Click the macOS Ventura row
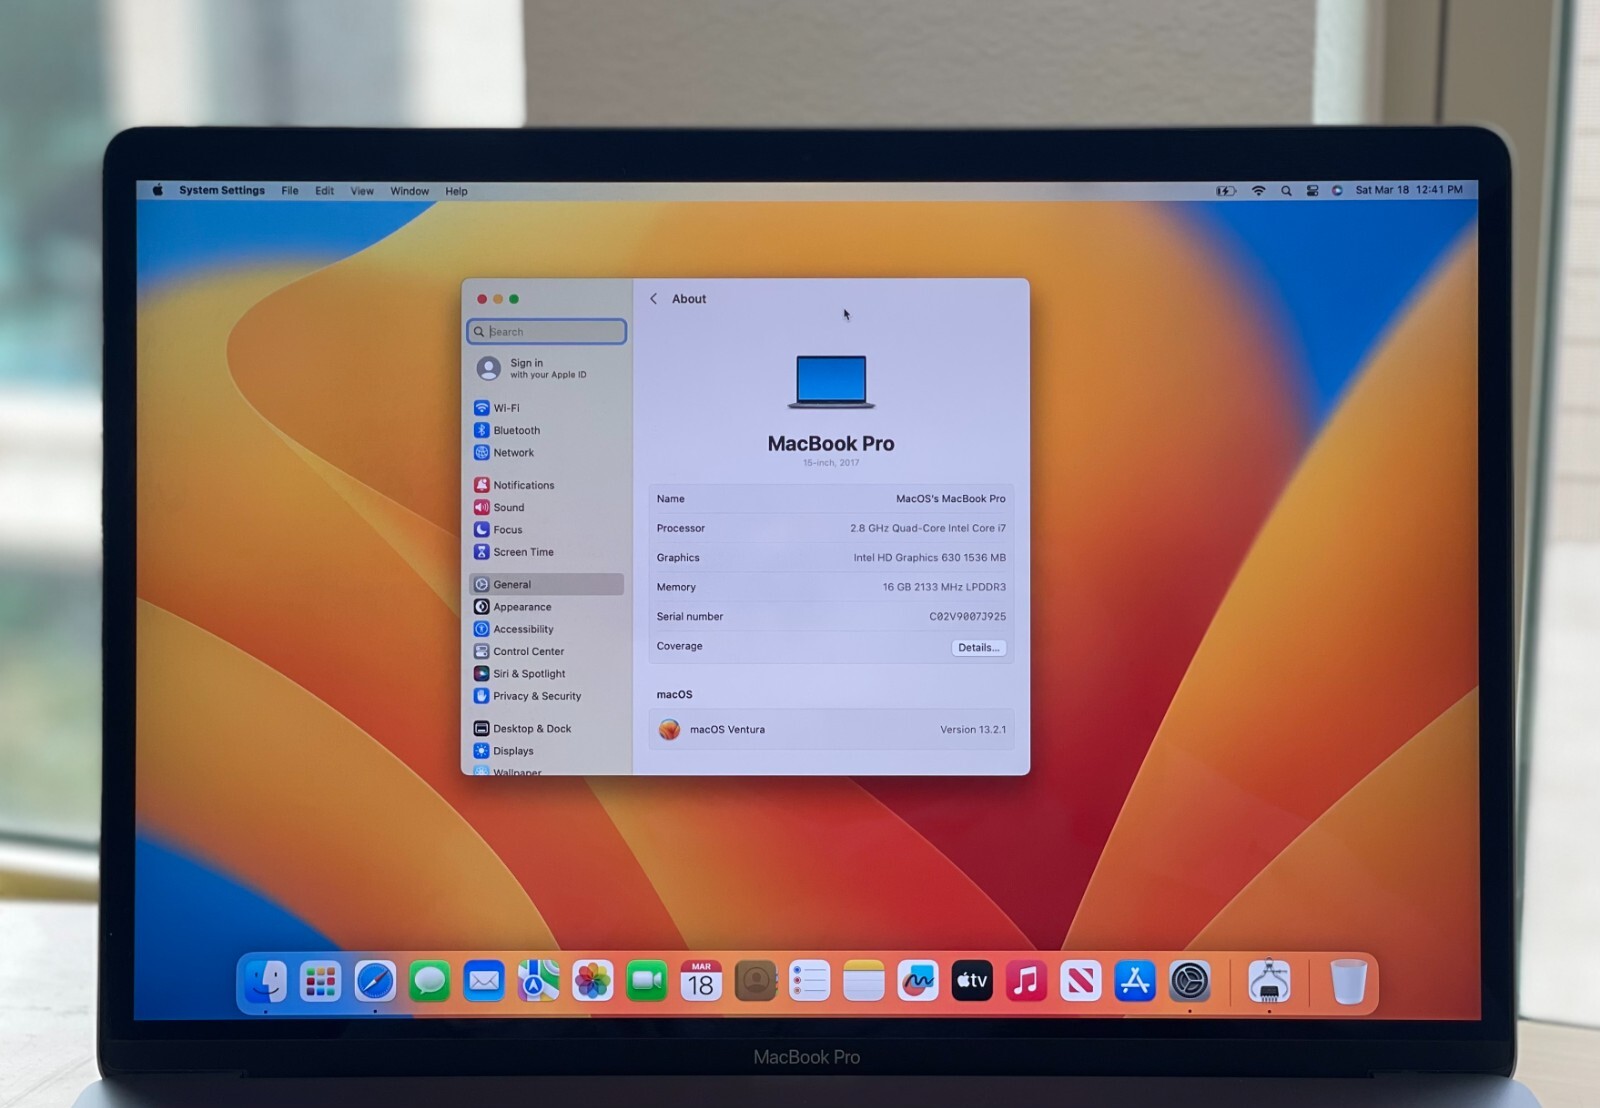Screen dimensions: 1600x1108 point(831,730)
